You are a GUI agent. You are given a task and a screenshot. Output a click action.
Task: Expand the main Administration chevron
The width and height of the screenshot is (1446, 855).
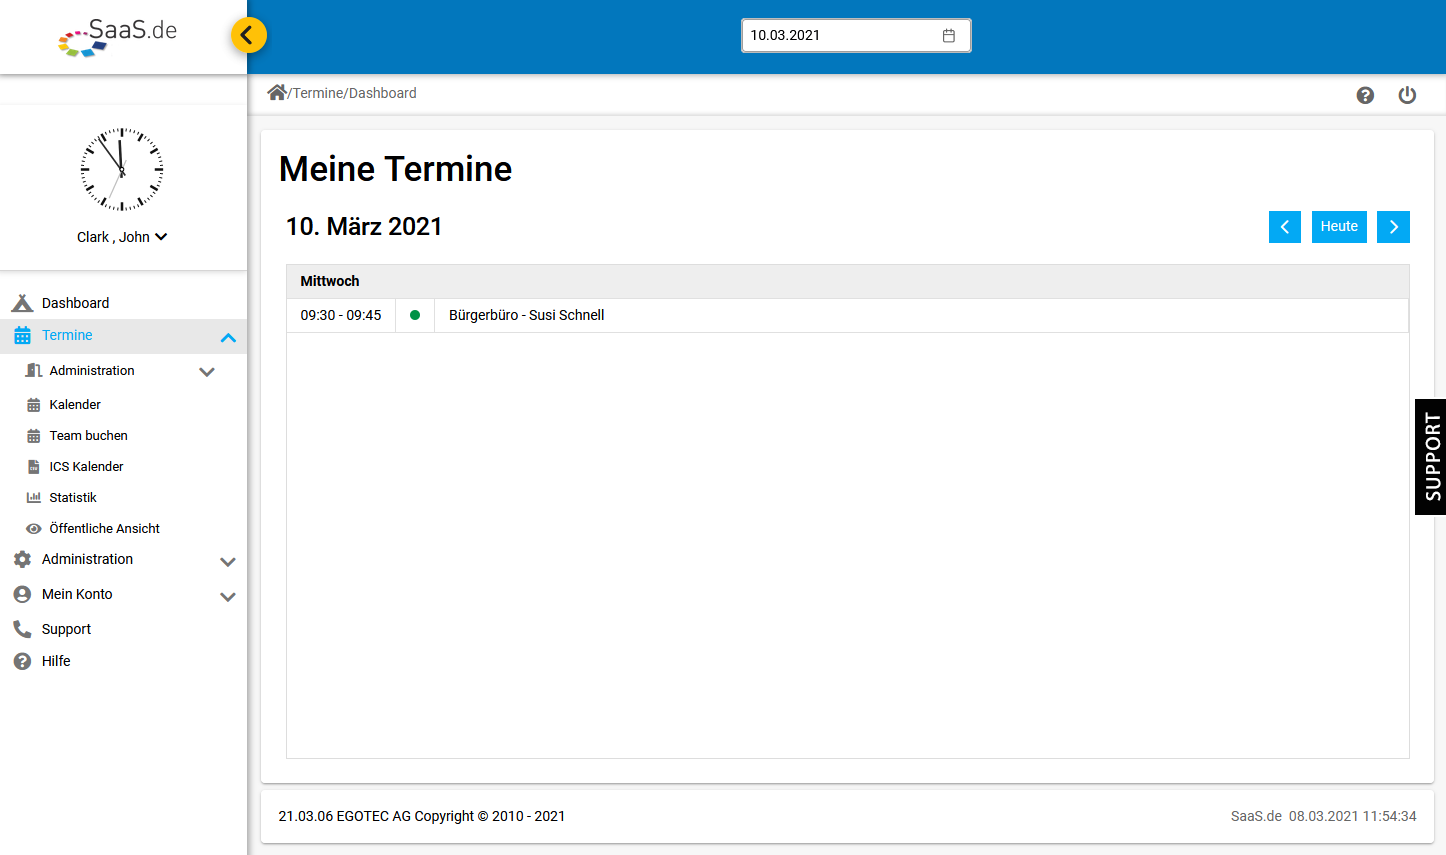point(228,562)
